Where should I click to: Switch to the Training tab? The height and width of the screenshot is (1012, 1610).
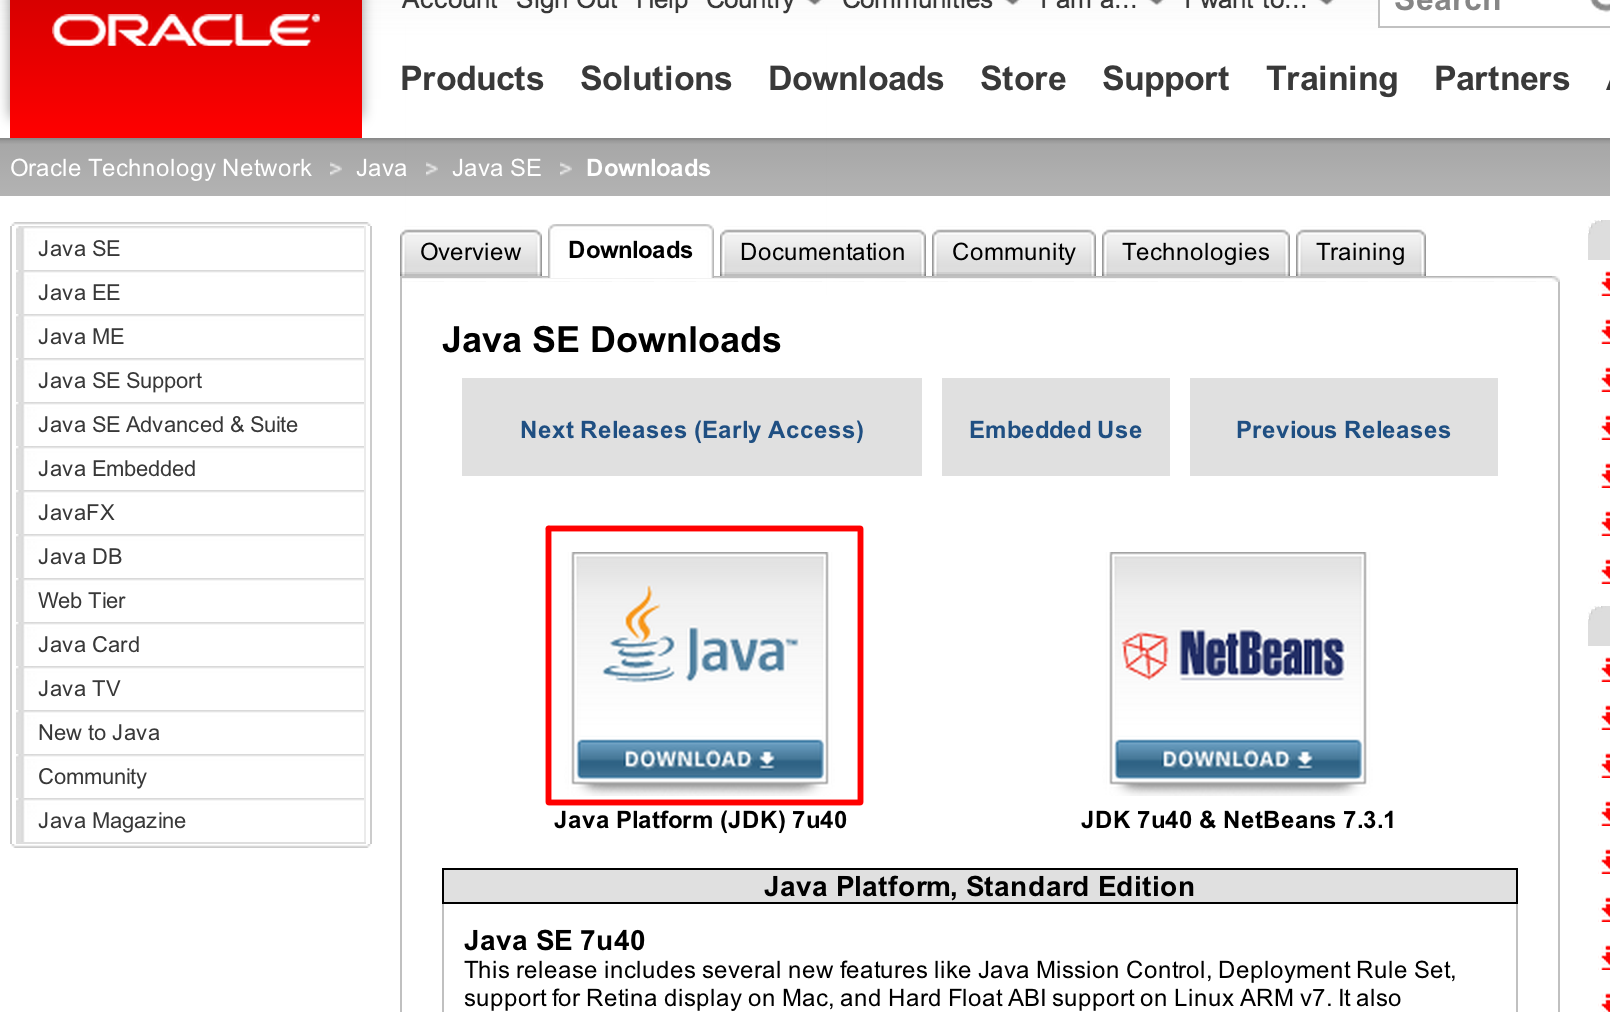coord(1361,253)
